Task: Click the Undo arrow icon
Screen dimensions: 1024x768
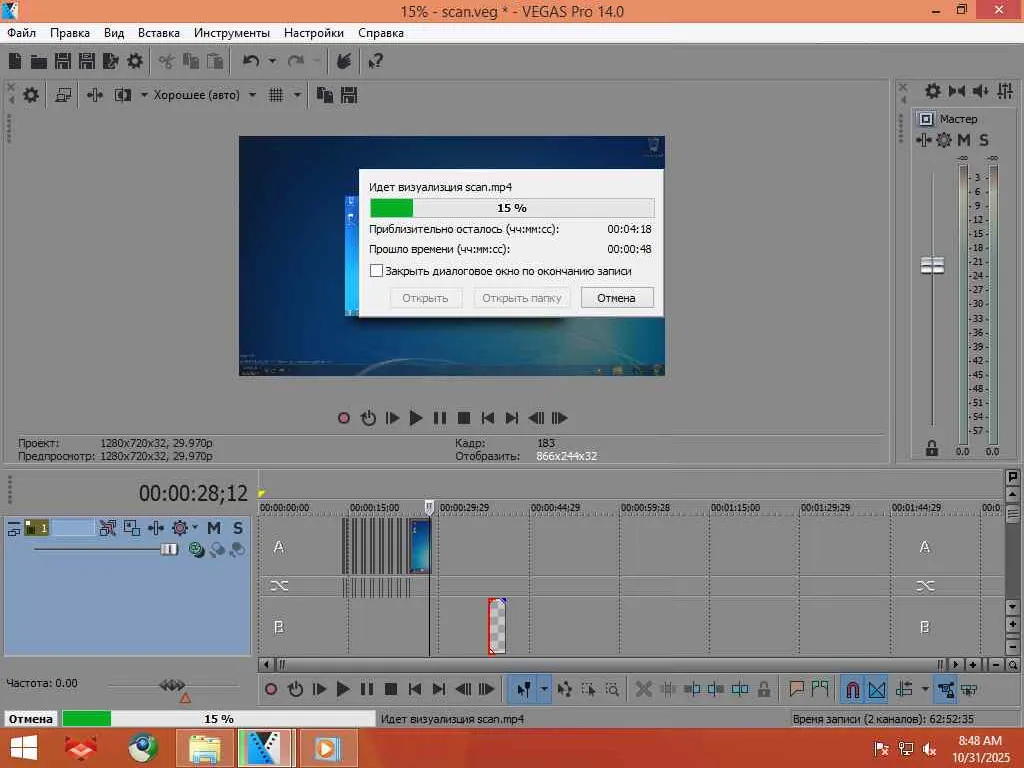Action: 251,61
